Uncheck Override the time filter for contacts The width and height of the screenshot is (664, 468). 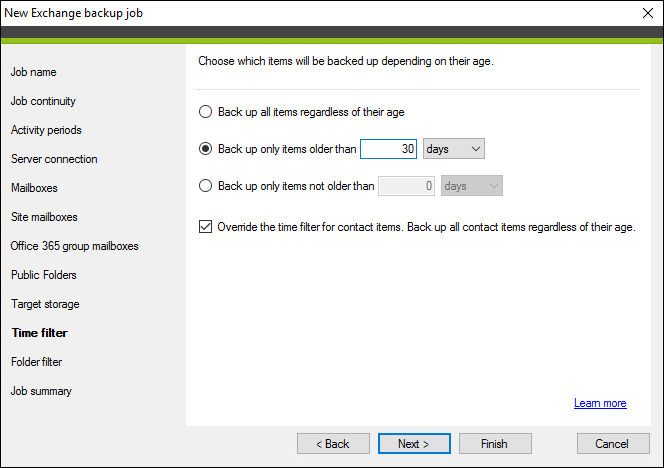click(205, 227)
